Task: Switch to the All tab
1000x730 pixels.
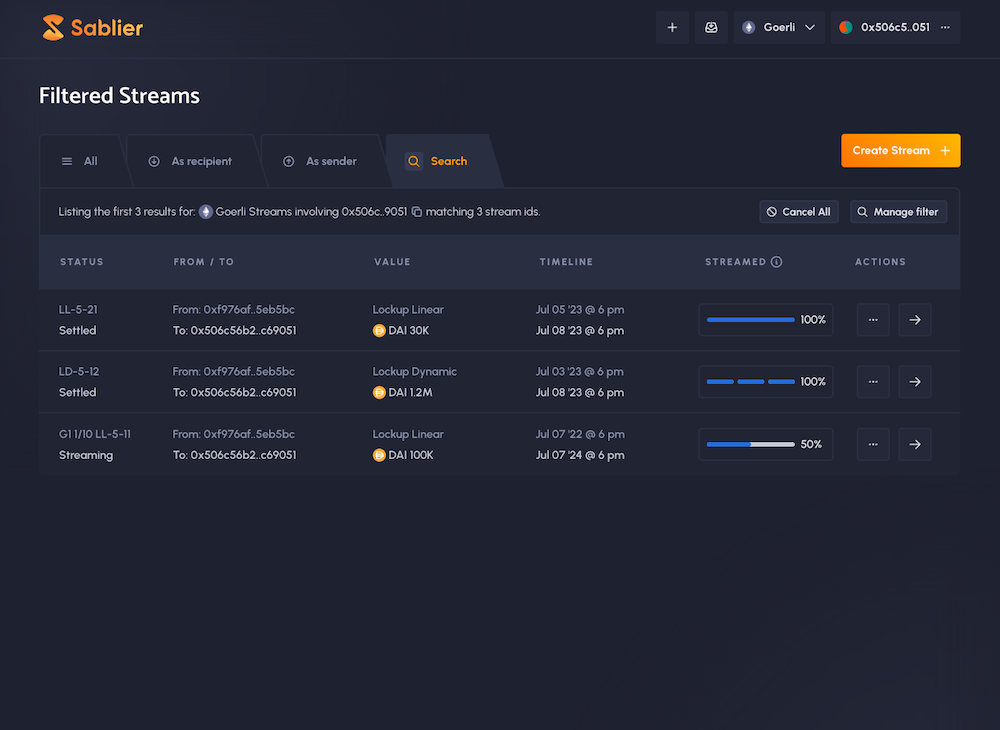Action: coord(80,161)
